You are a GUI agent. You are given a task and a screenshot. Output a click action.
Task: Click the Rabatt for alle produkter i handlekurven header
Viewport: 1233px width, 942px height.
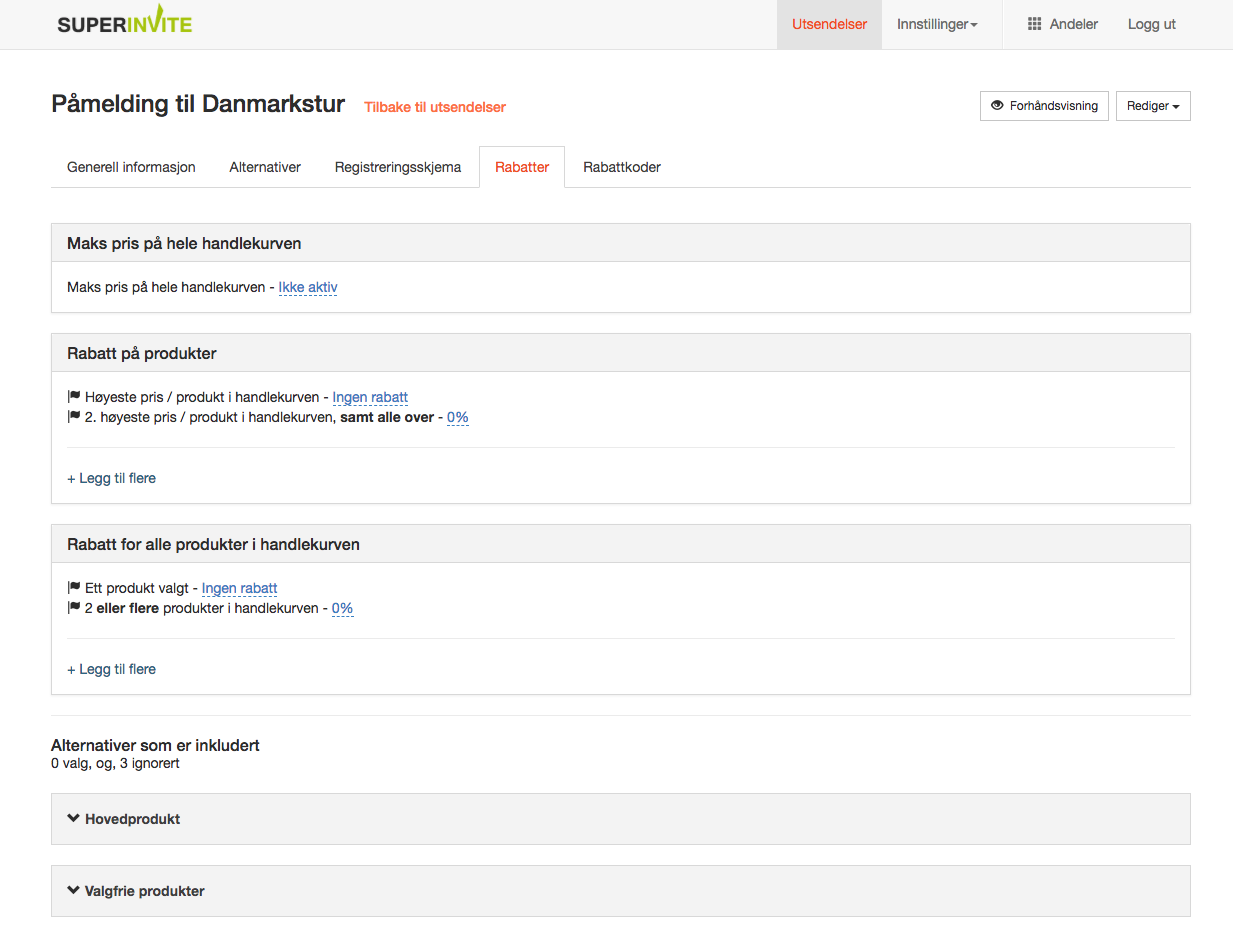coord(620,544)
